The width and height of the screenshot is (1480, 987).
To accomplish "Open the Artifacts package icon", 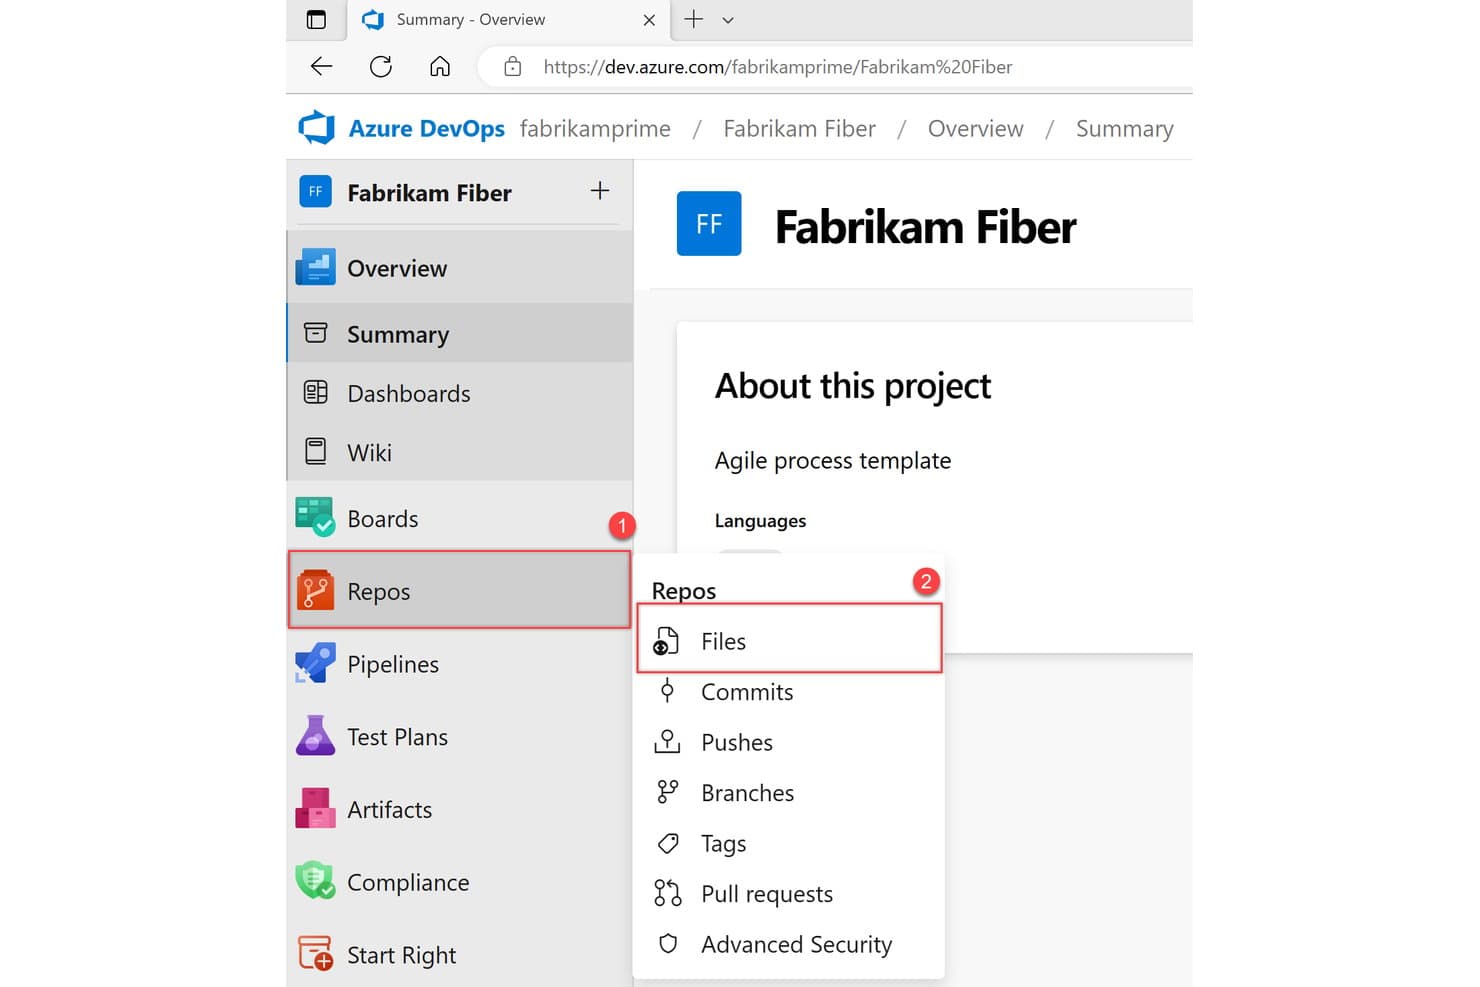I will click(316, 809).
